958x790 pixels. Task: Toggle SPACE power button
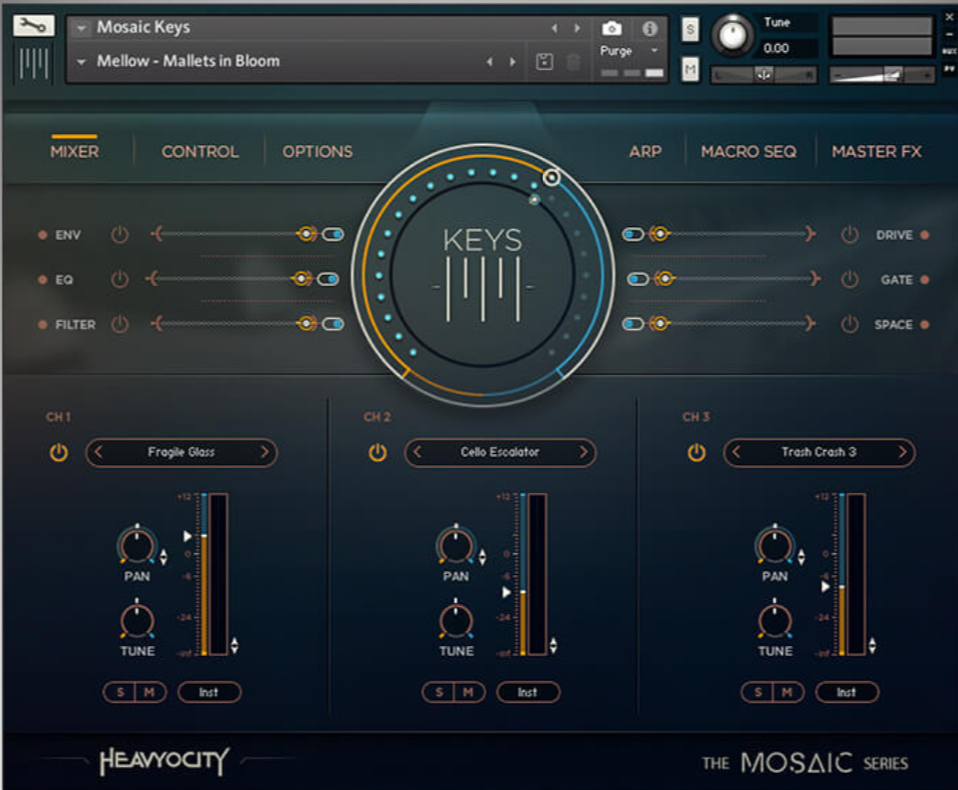pyautogui.click(x=849, y=324)
